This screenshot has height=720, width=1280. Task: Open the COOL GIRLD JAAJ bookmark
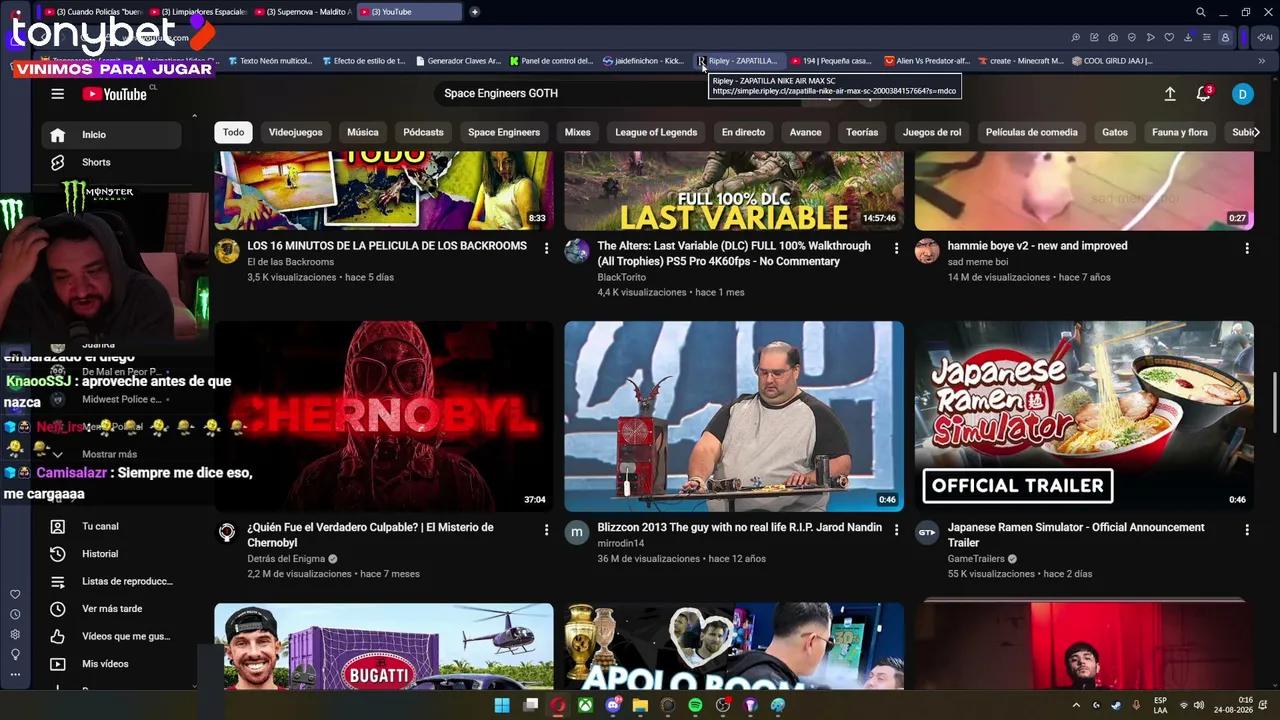1111,61
